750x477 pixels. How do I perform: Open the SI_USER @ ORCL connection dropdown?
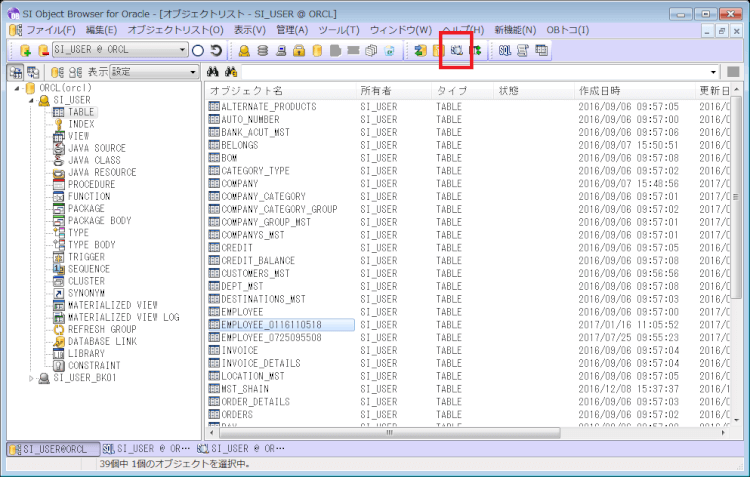point(182,50)
